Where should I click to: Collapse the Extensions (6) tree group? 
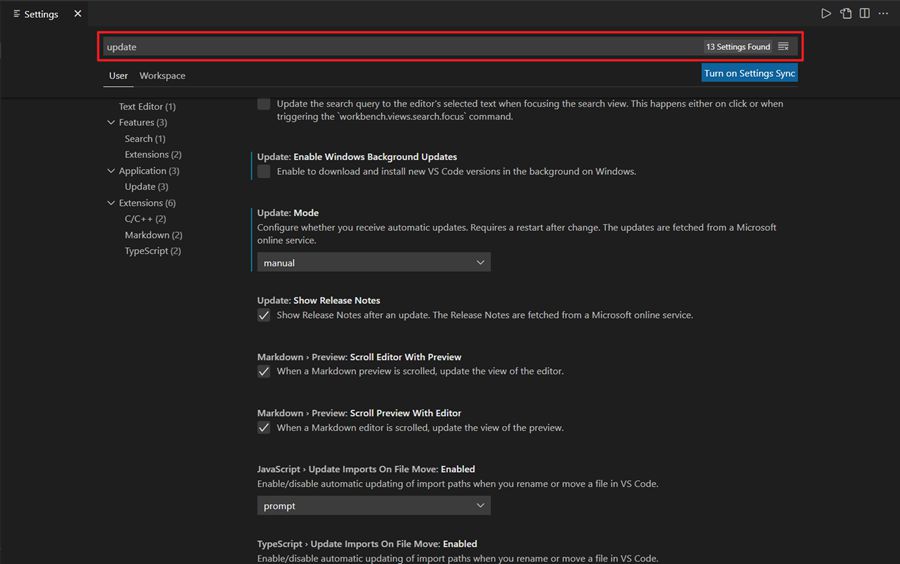[111, 203]
